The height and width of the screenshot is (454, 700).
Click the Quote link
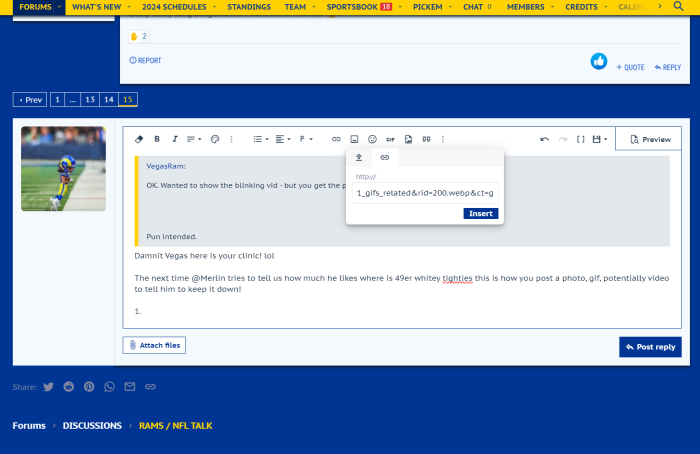[630, 67]
